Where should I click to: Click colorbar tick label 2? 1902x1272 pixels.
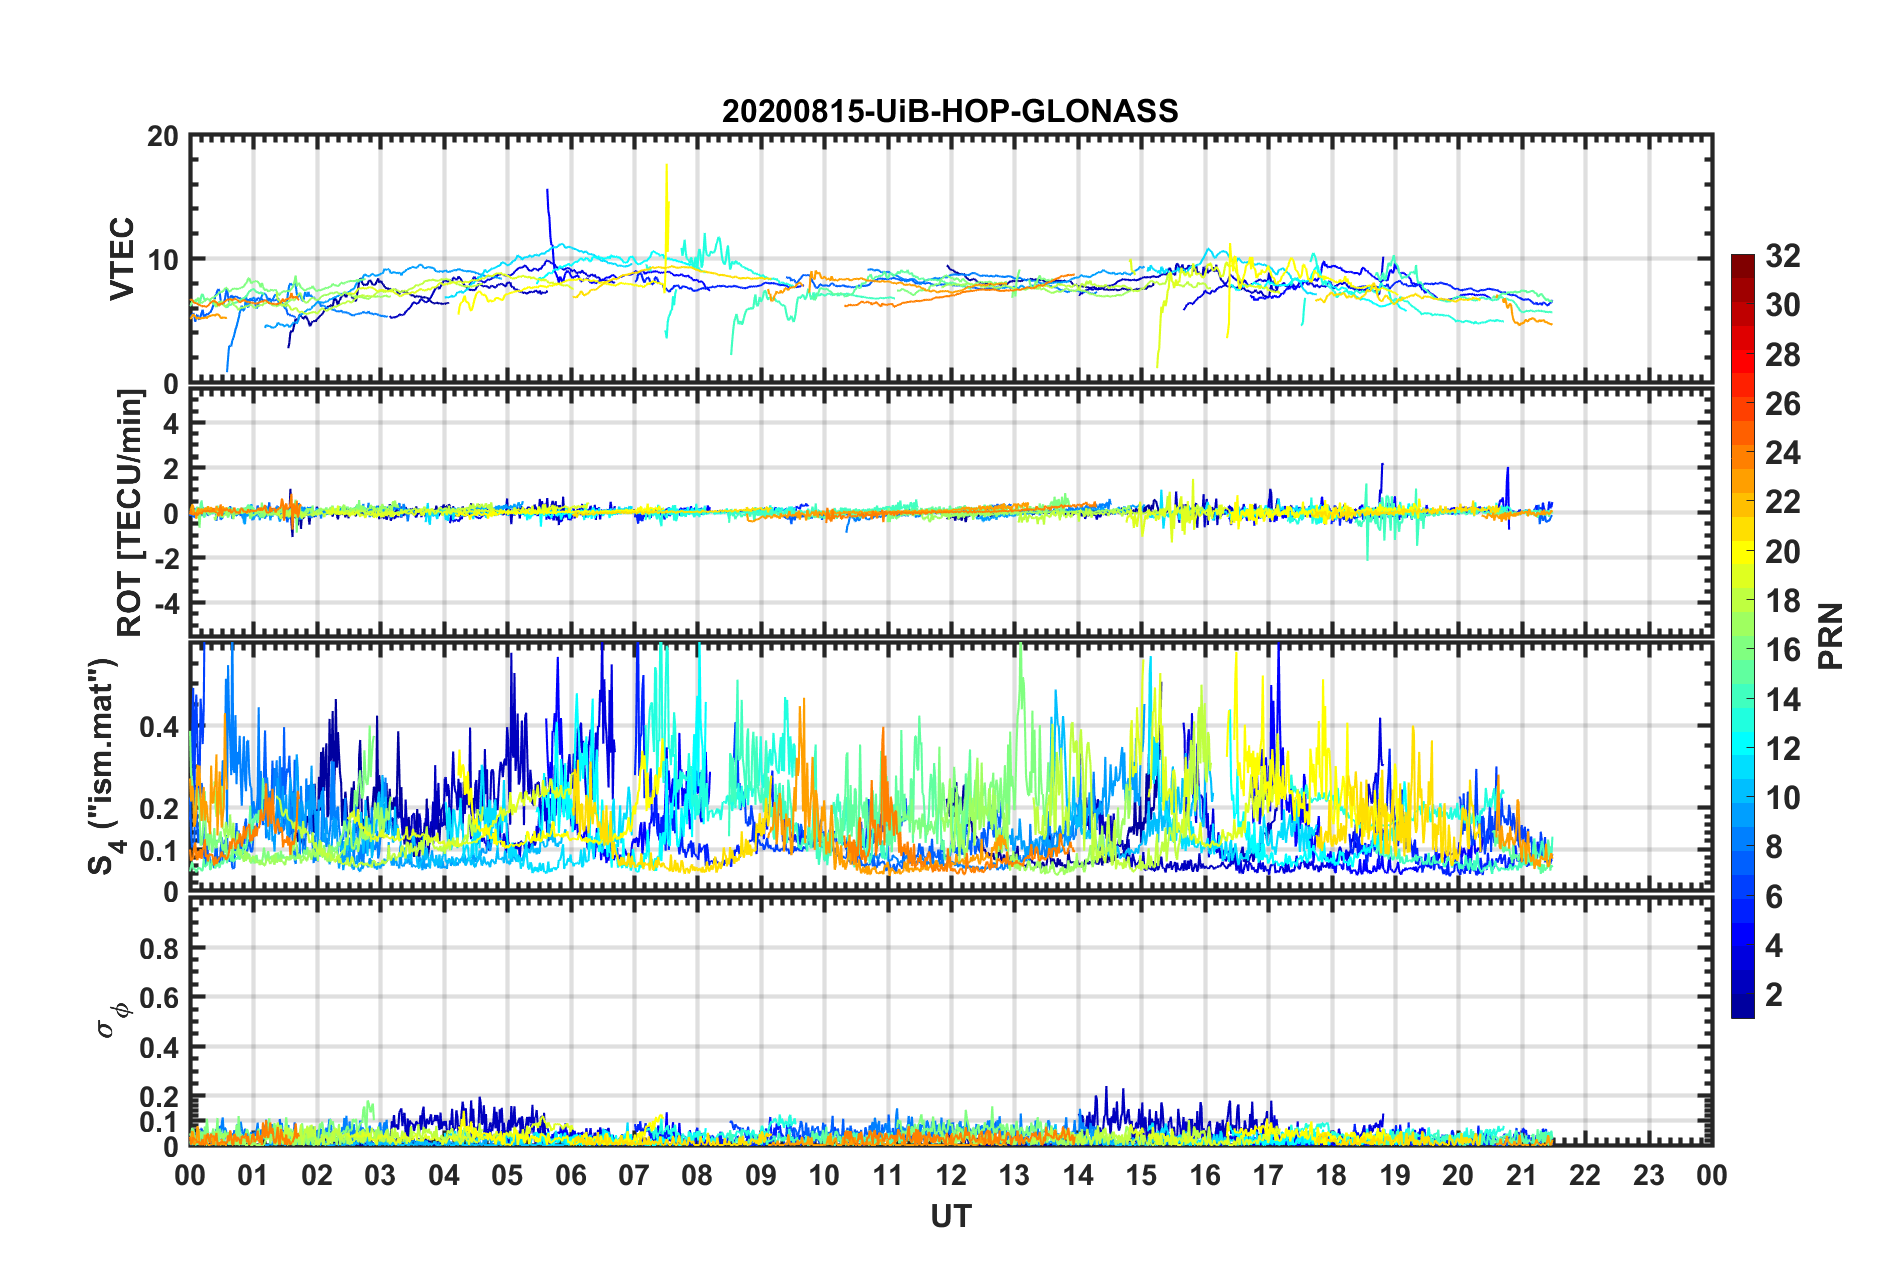click(x=1774, y=994)
